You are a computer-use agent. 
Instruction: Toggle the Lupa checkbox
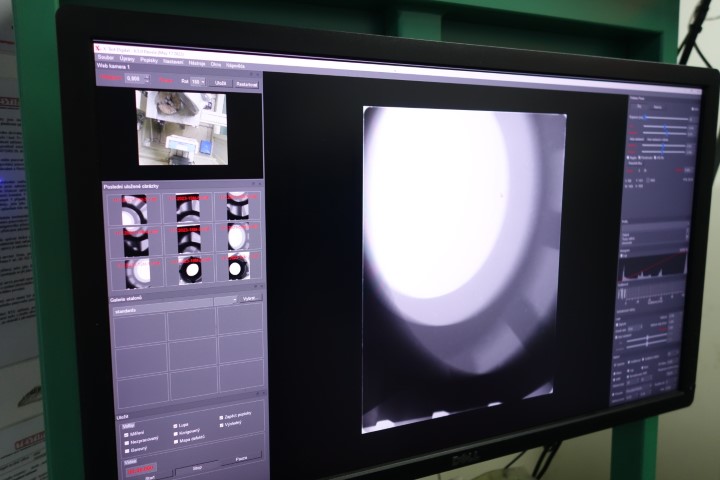point(176,425)
